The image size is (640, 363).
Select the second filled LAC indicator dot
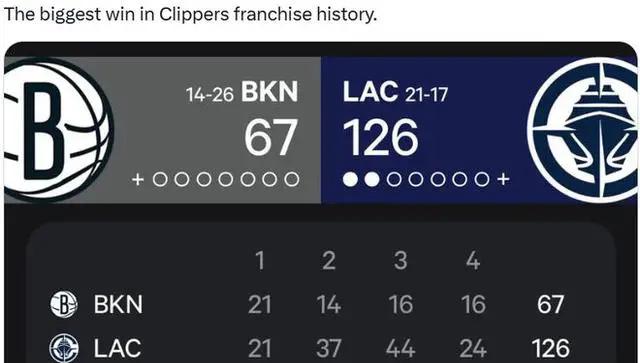[372, 179]
